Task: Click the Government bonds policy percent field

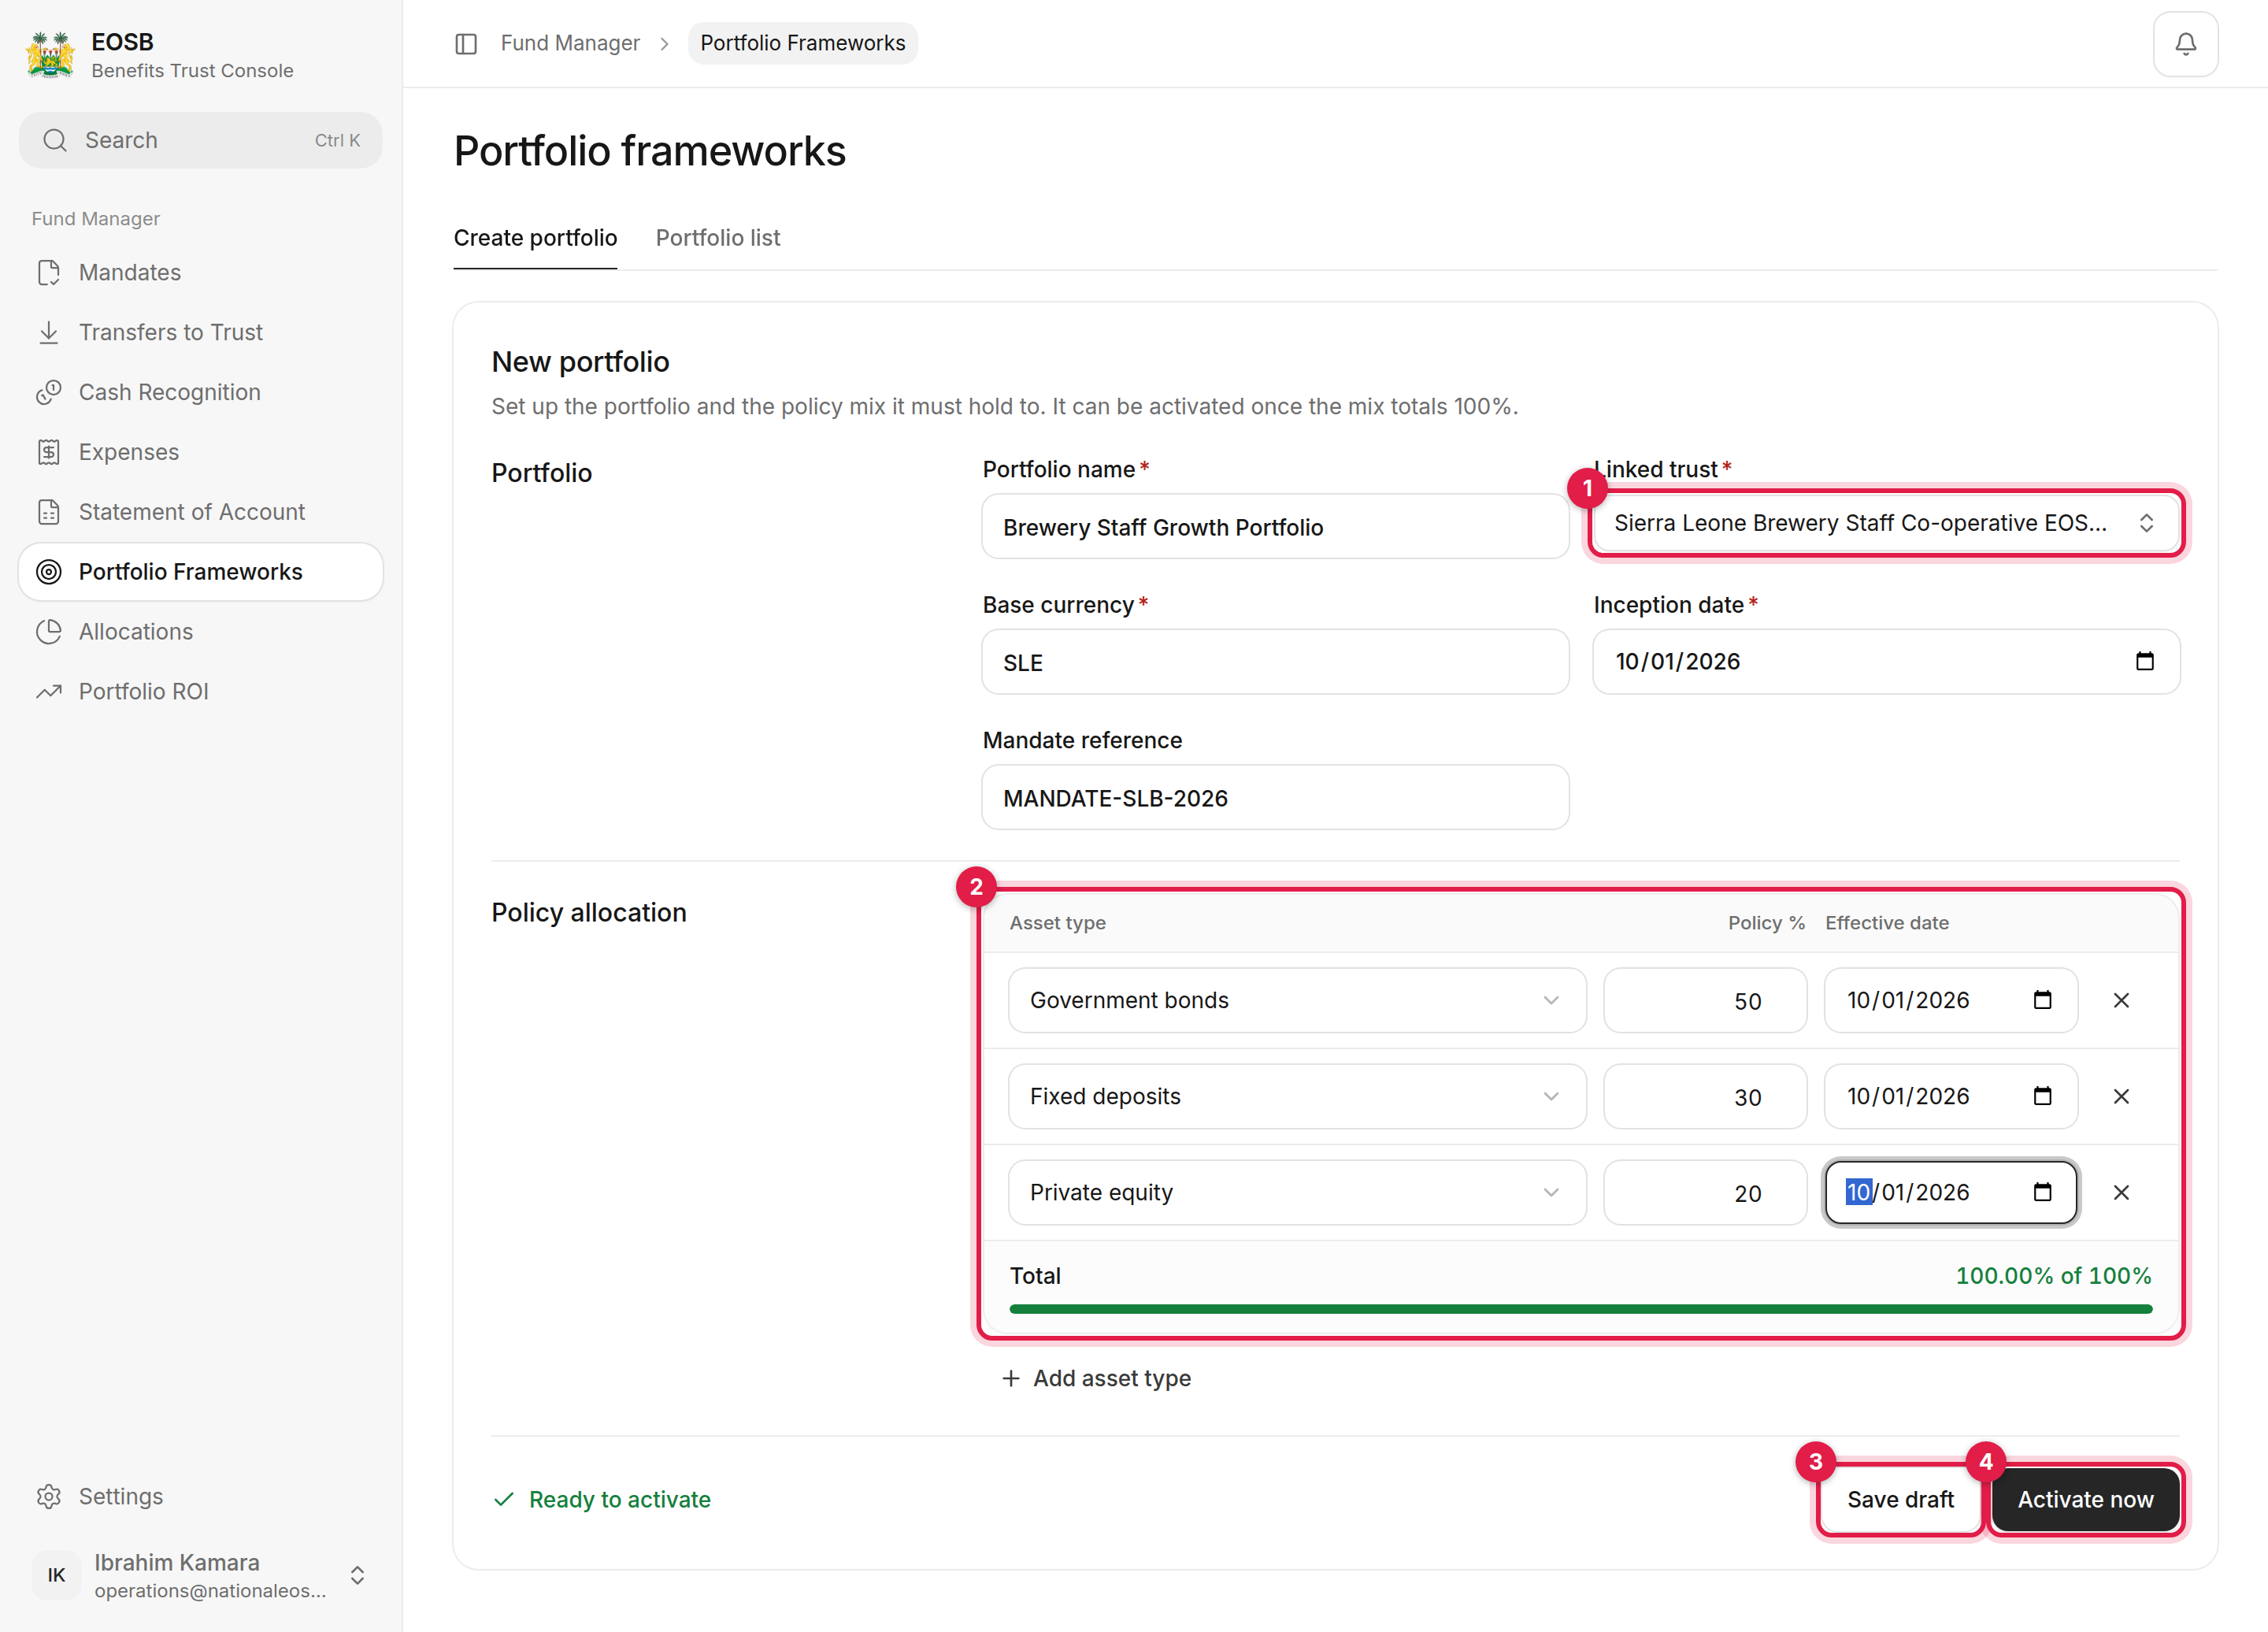Action: tap(1705, 1000)
